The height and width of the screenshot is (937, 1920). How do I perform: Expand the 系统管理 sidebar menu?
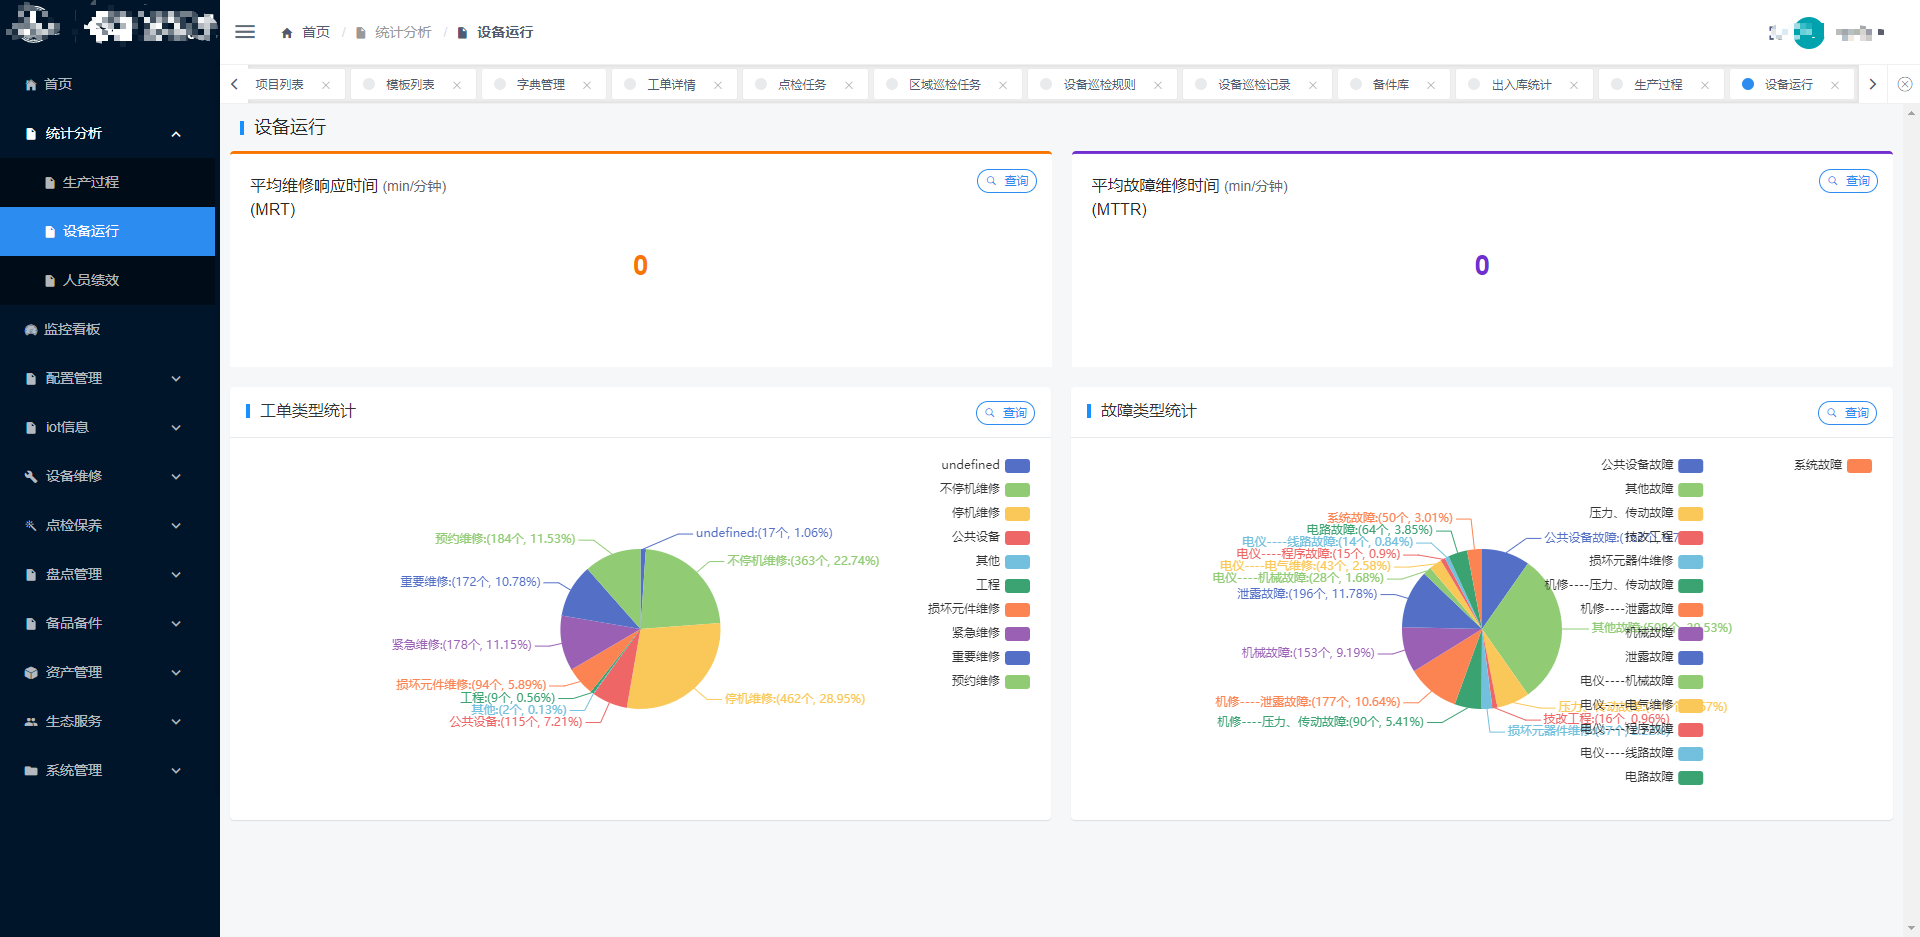click(108, 770)
